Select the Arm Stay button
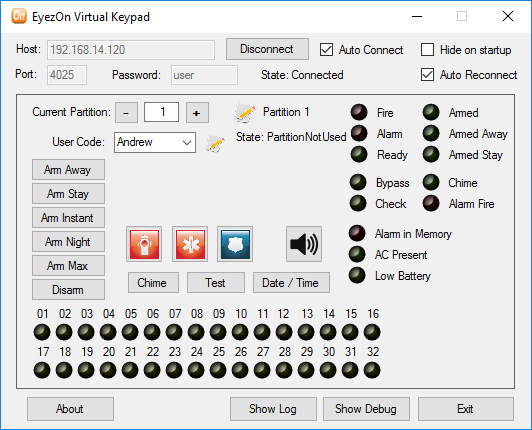 coord(68,193)
